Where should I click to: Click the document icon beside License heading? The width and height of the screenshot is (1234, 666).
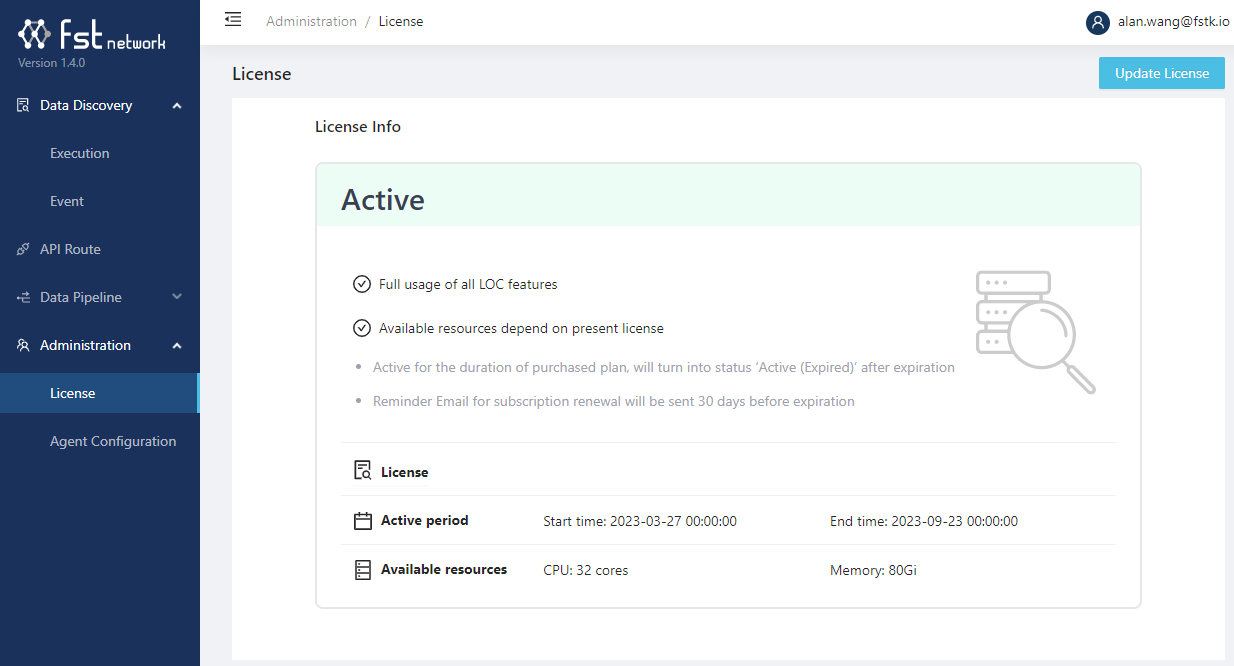pos(363,471)
